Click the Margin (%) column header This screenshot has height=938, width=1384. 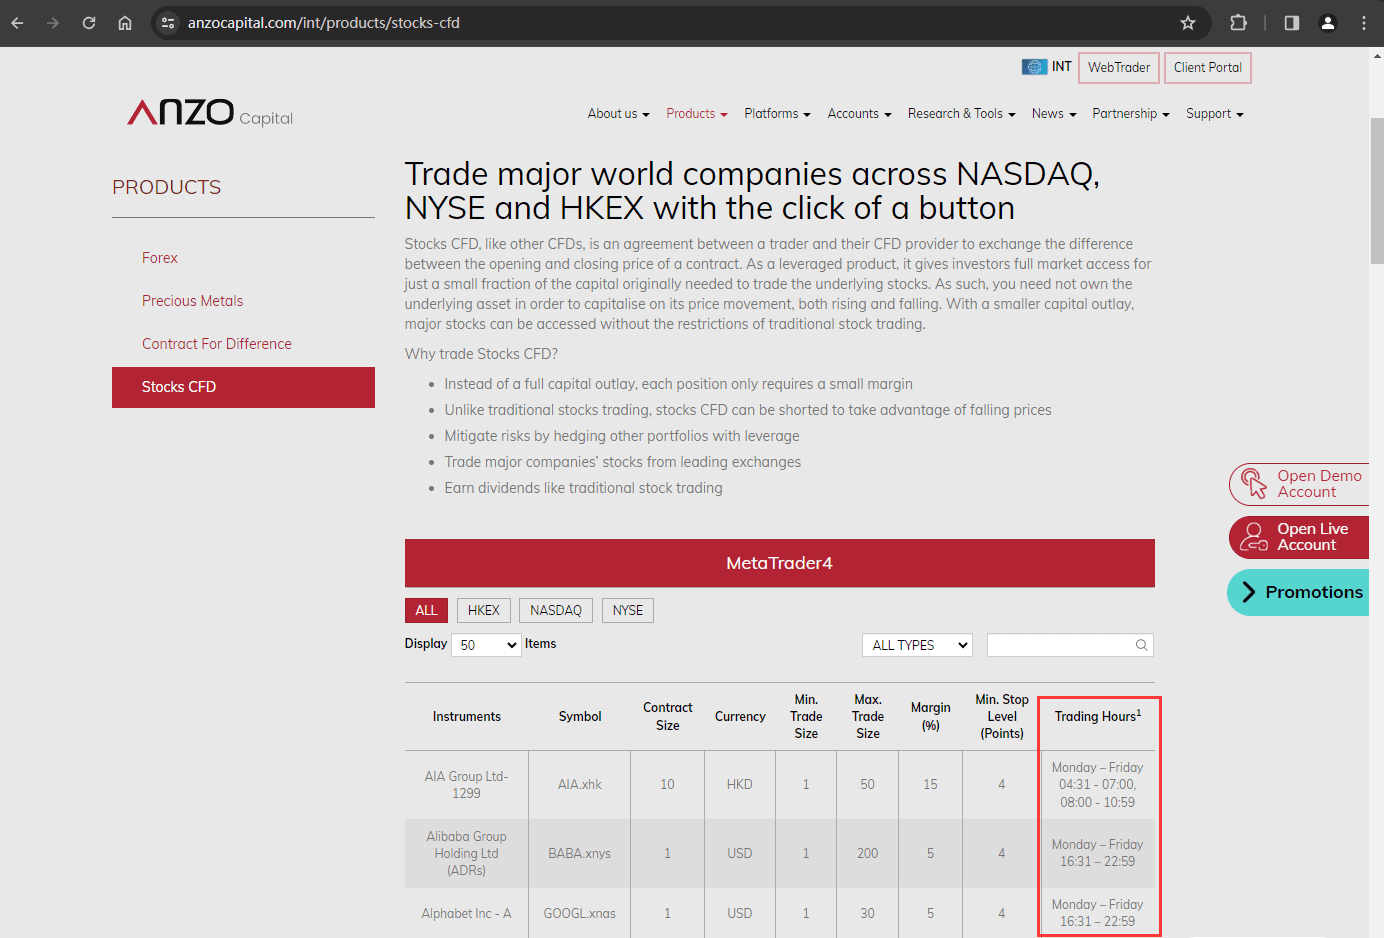[931, 716]
